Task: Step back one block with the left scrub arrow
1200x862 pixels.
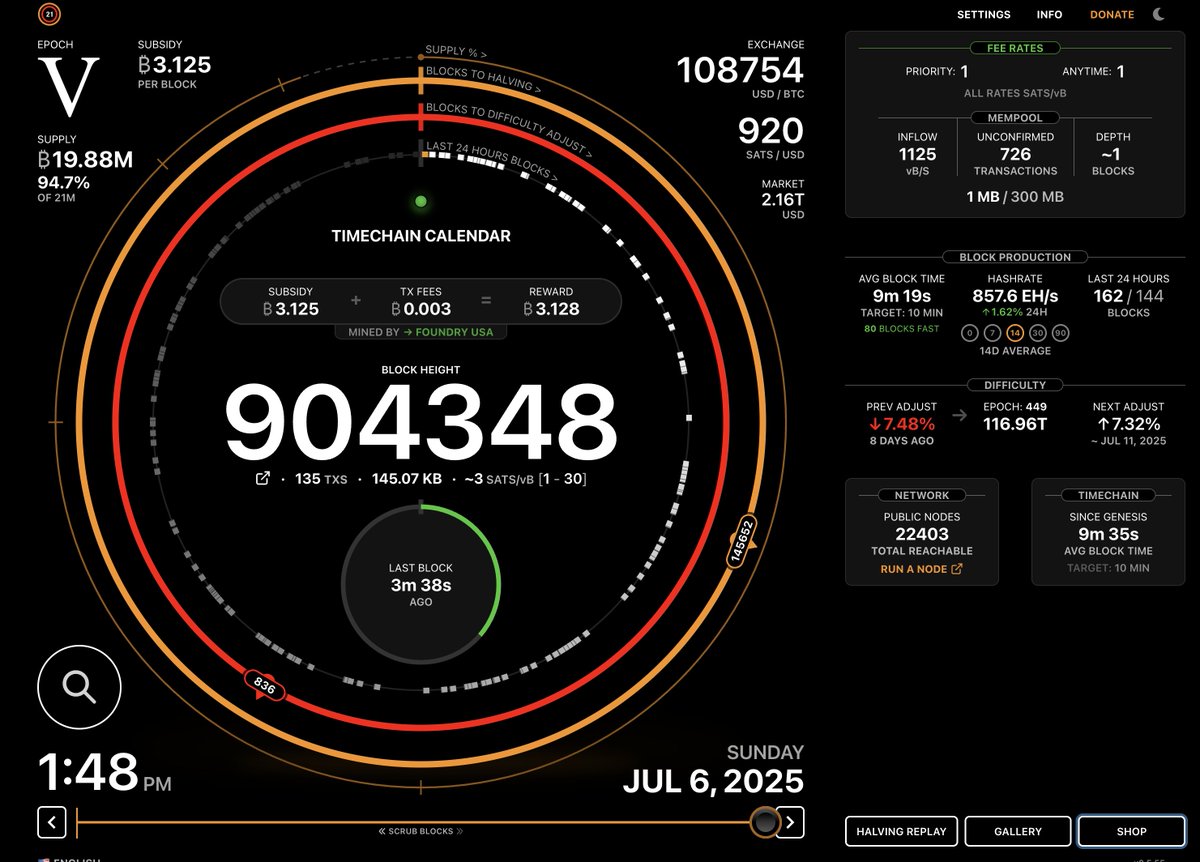Action: pyautogui.click(x=52, y=822)
